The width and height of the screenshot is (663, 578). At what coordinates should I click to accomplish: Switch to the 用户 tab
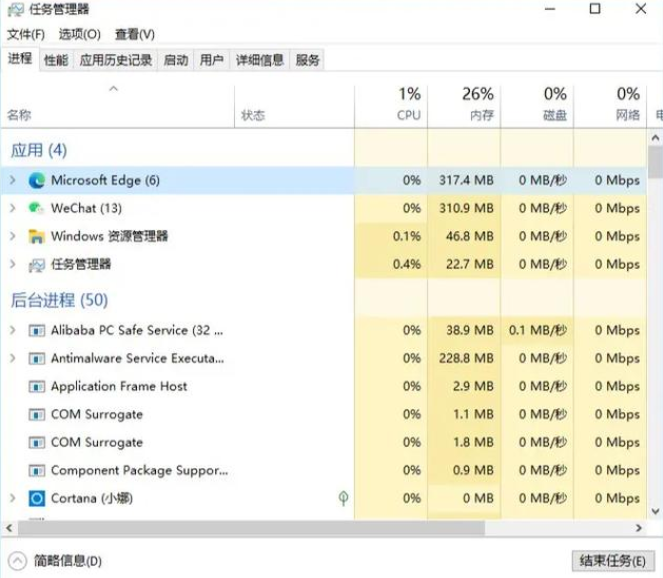point(212,60)
